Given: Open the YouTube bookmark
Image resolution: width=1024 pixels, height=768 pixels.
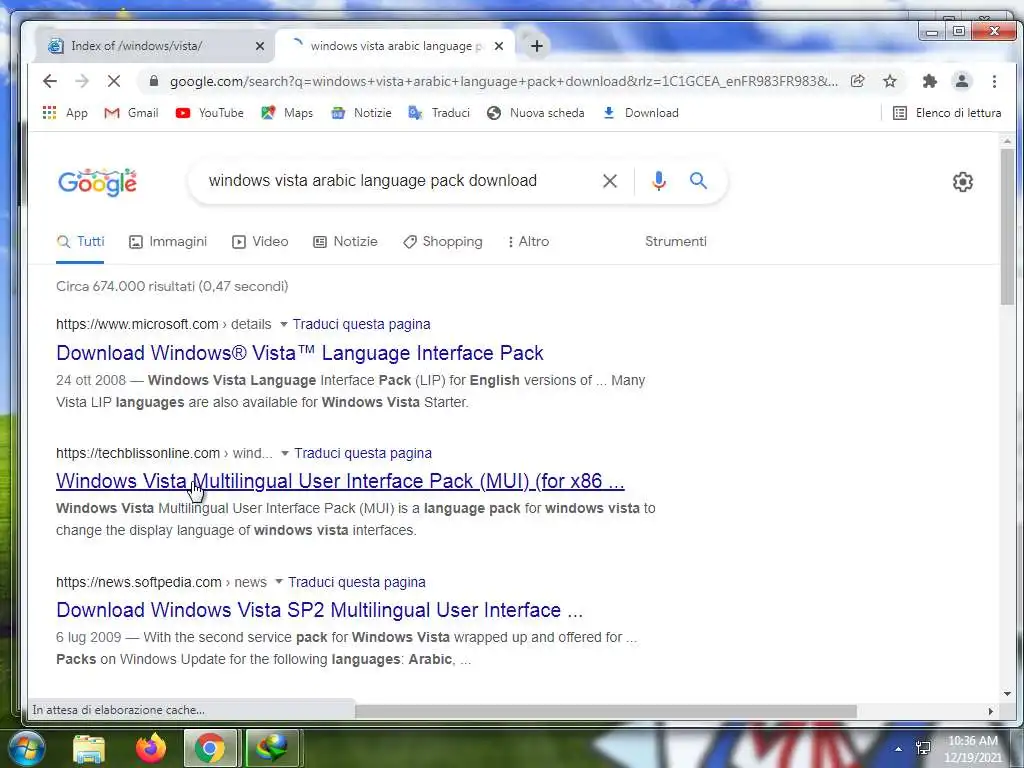Looking at the screenshot, I should click(x=210, y=113).
